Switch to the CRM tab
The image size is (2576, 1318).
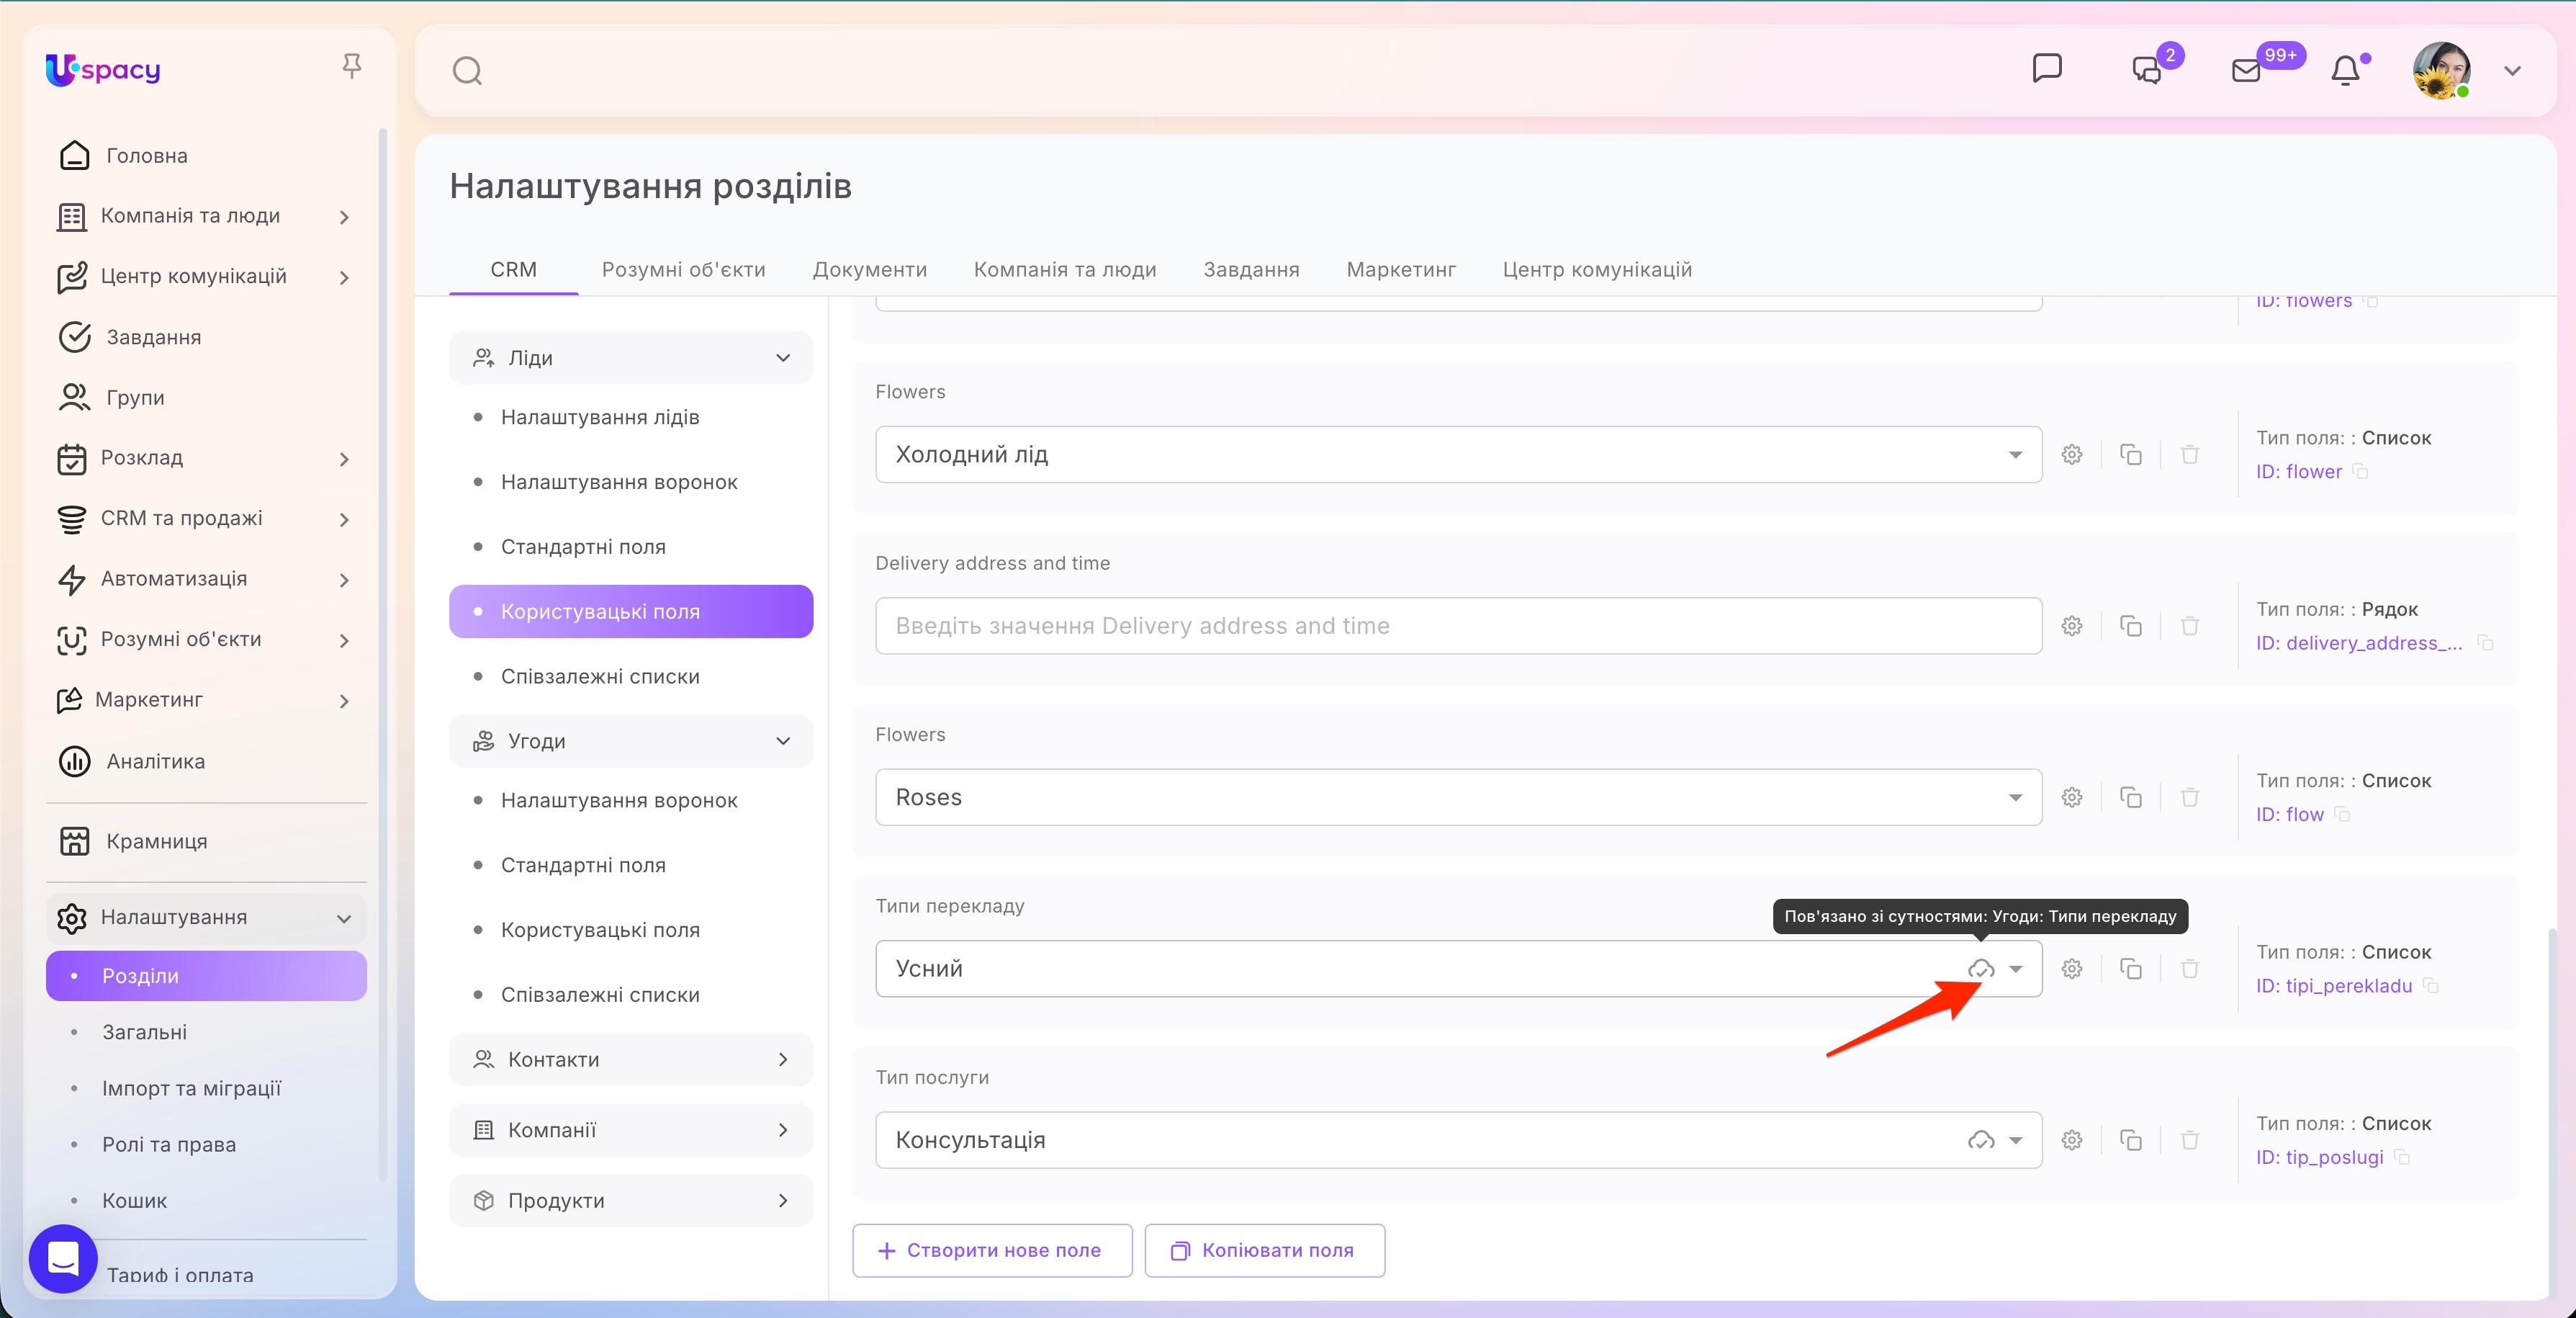point(513,269)
